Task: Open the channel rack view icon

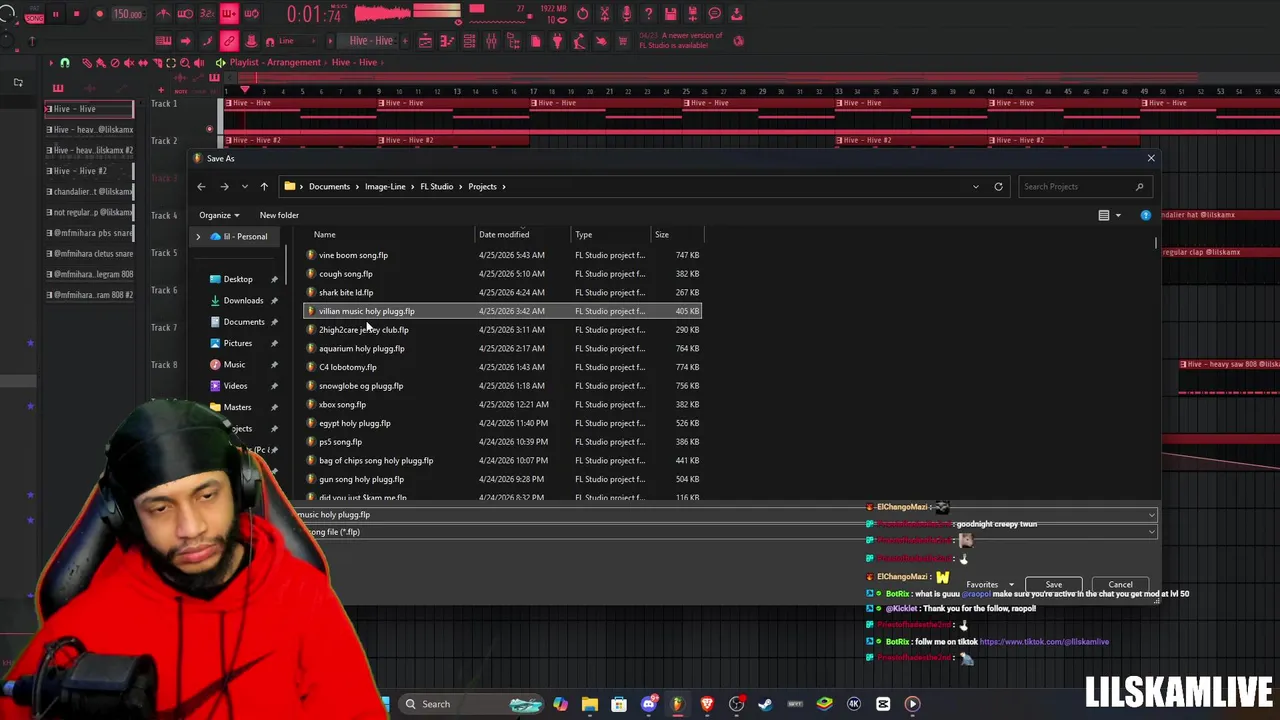Action: pos(469,41)
